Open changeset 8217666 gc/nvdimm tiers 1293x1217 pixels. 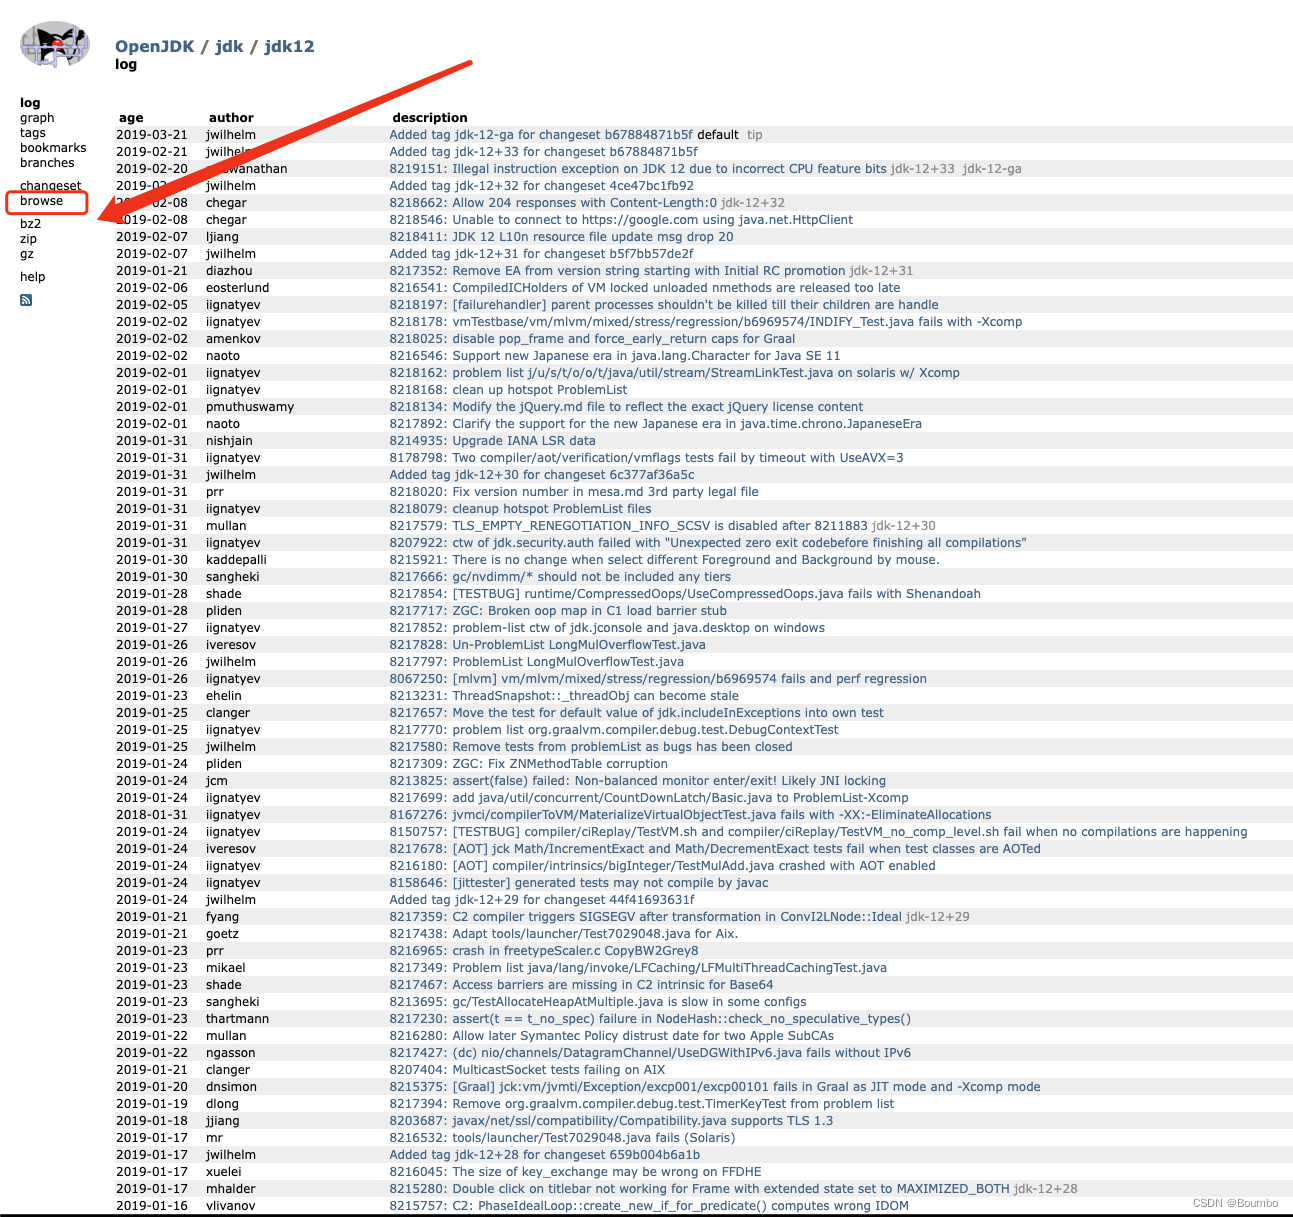point(560,577)
